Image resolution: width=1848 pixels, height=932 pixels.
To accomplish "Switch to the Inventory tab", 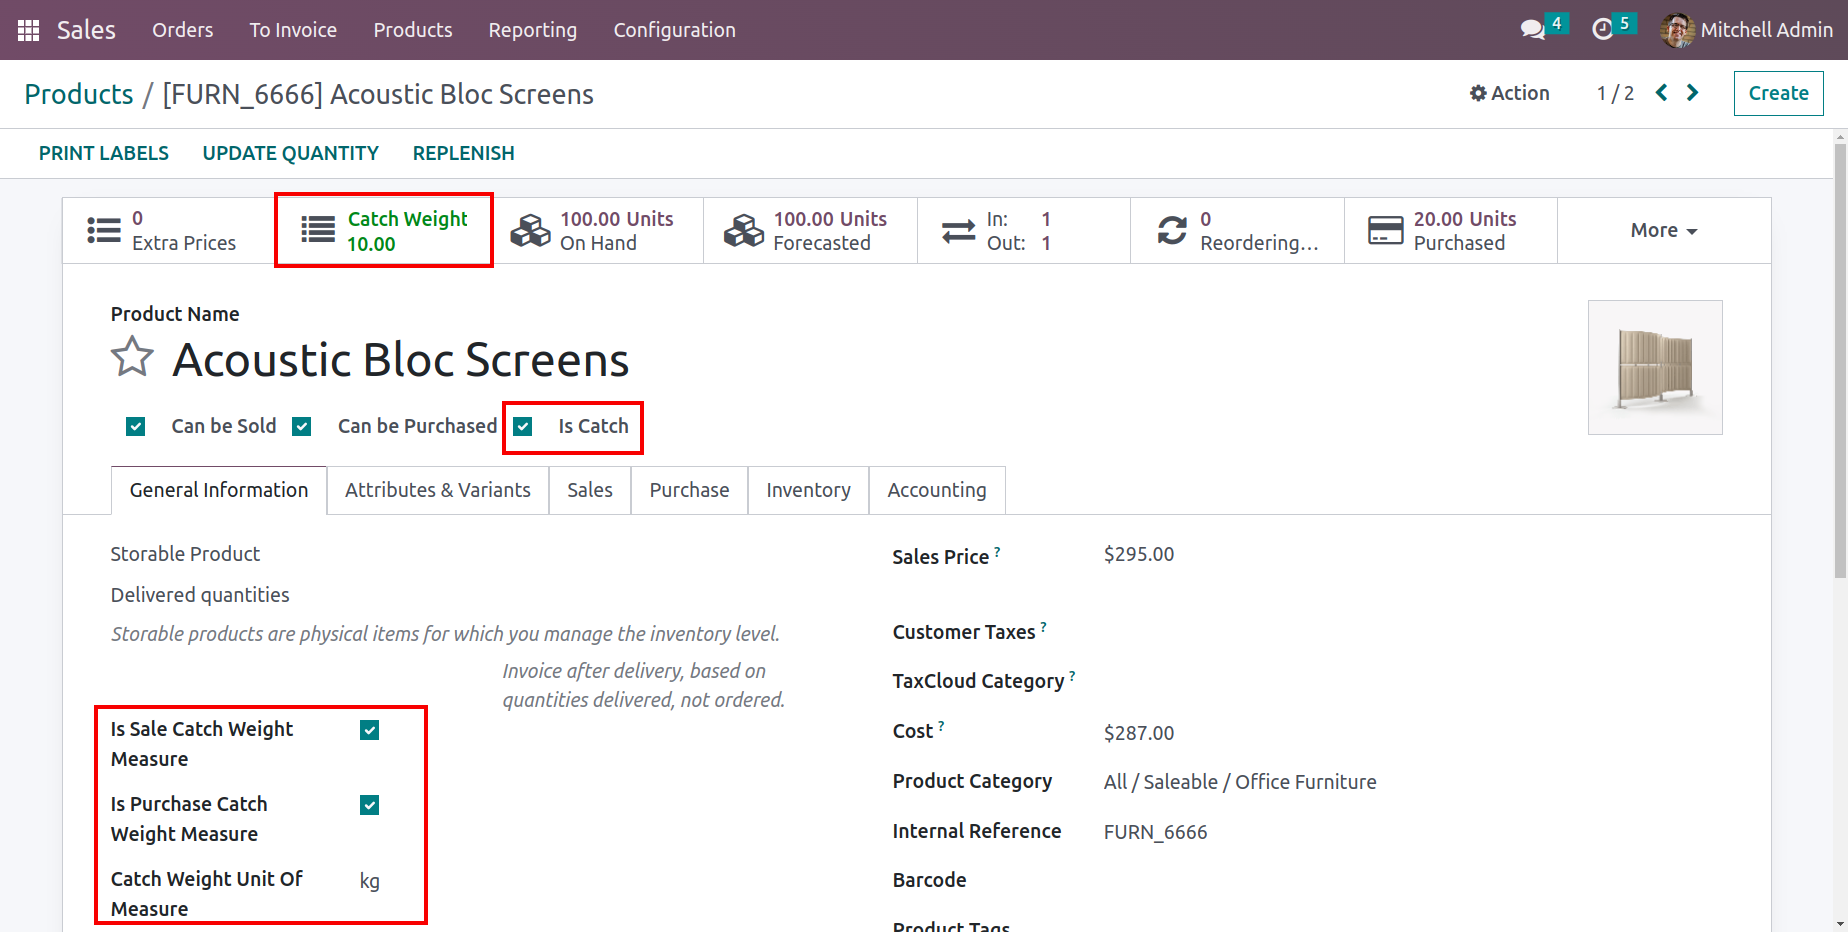I will pyautogui.click(x=809, y=490).
